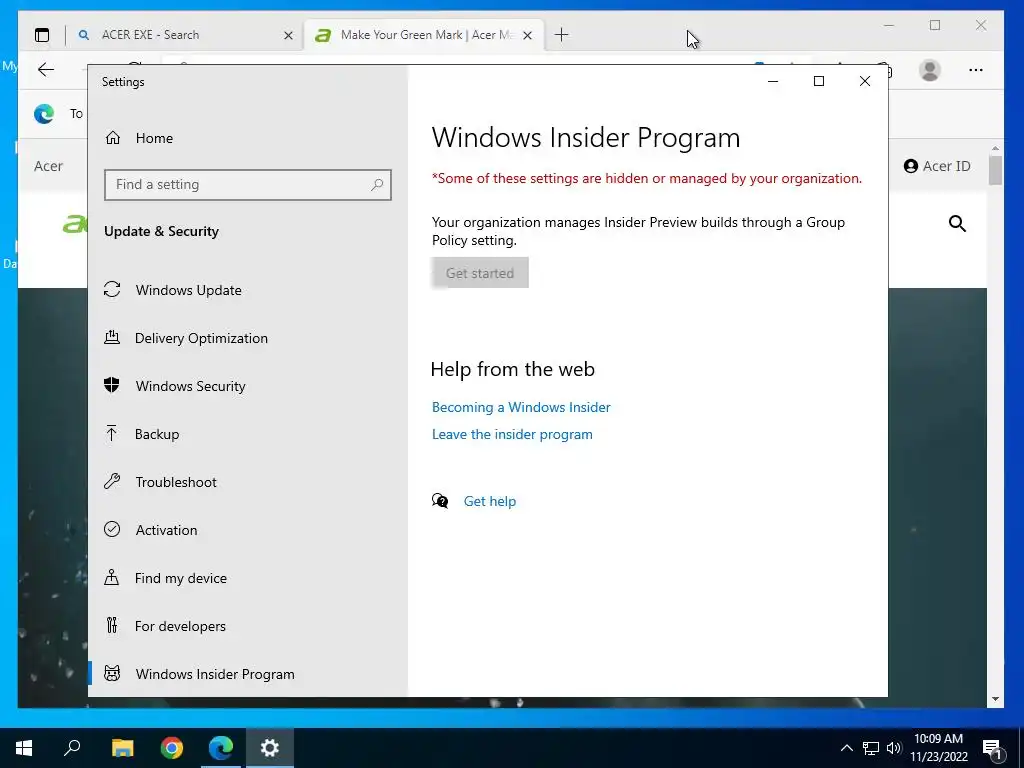This screenshot has width=1024, height=768.
Task: Select Windows Insider Program cat icon
Action: pyautogui.click(x=112, y=673)
